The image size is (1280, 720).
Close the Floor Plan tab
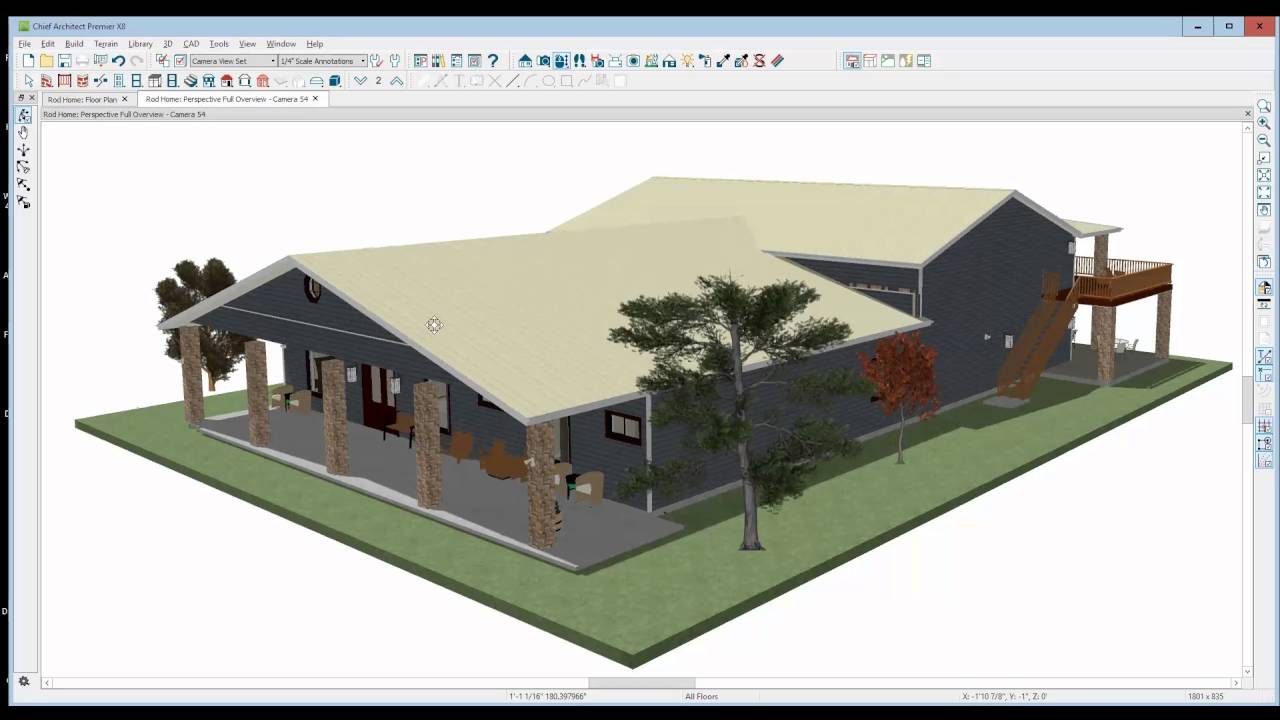coord(125,99)
